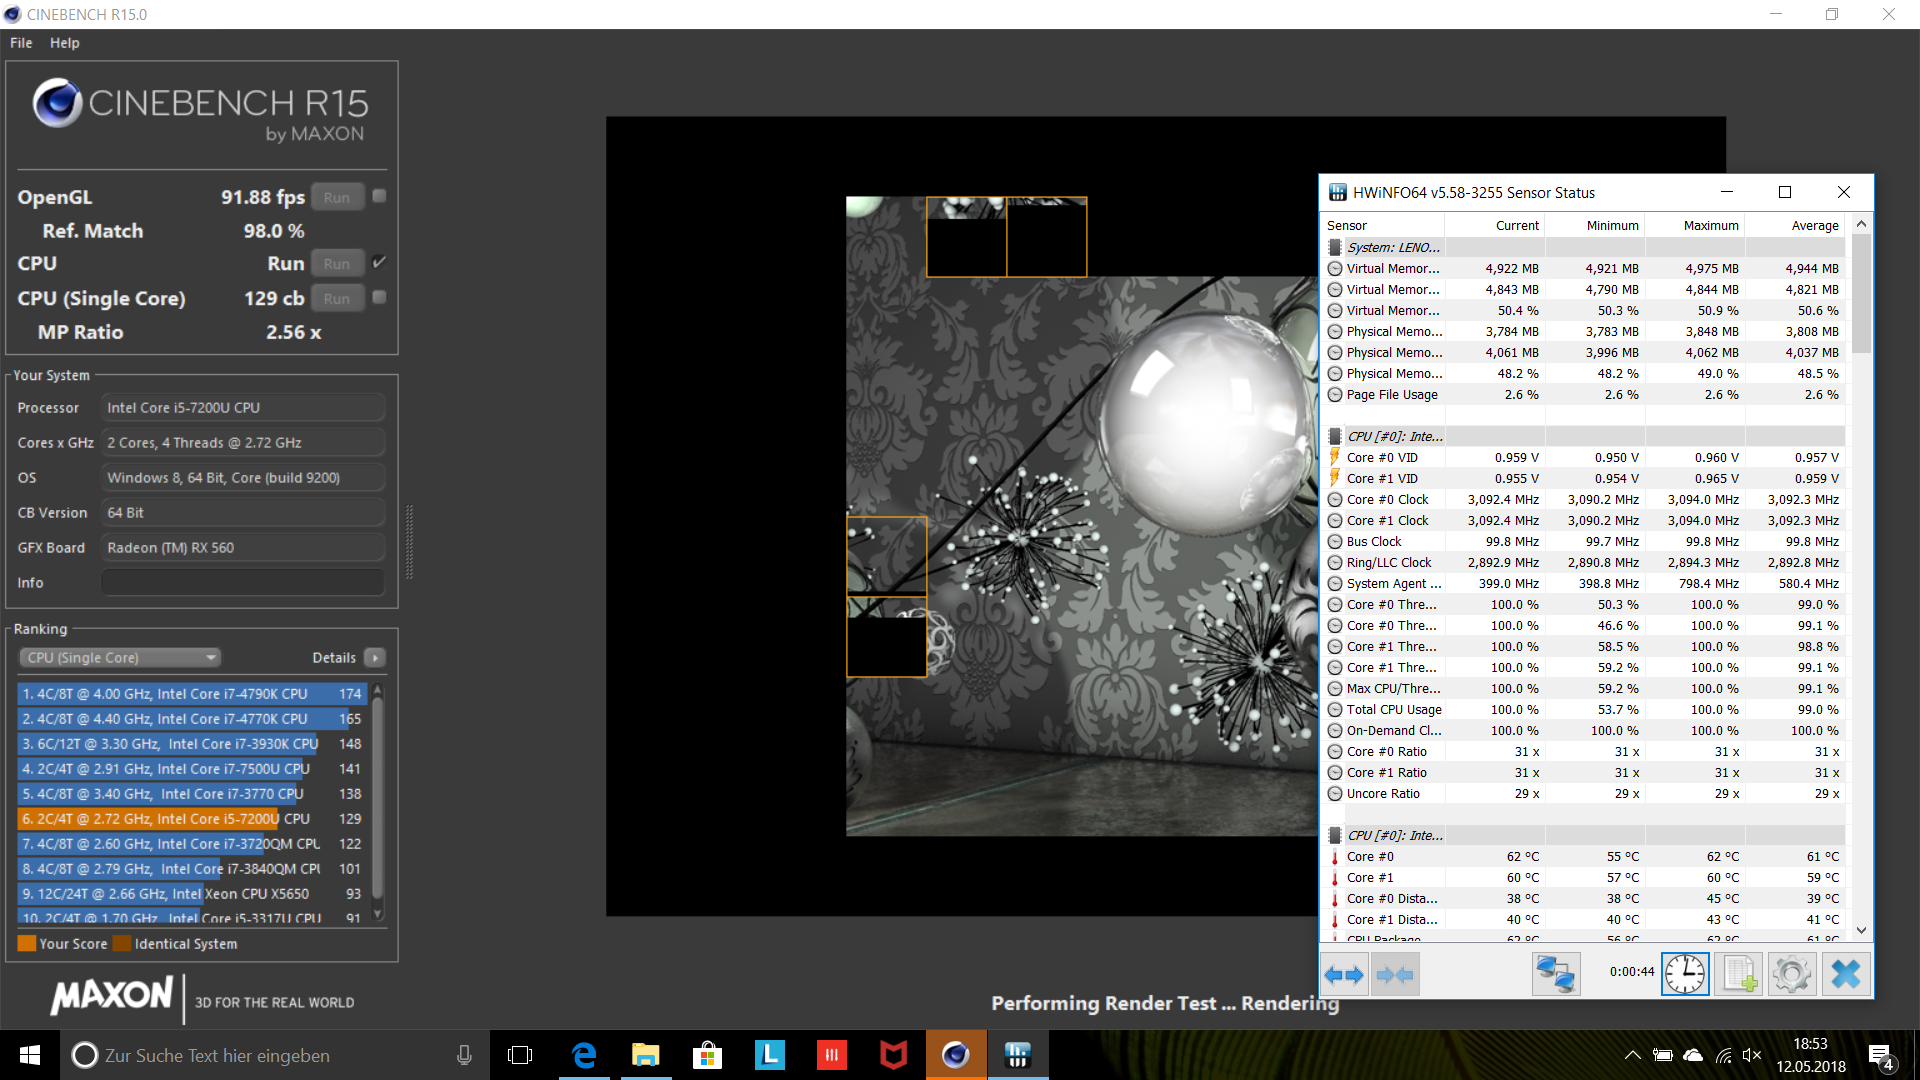This screenshot has width=1920, height=1080.
Task: Click the HWiNFO shrink columns arrows button
Action: tap(1395, 974)
